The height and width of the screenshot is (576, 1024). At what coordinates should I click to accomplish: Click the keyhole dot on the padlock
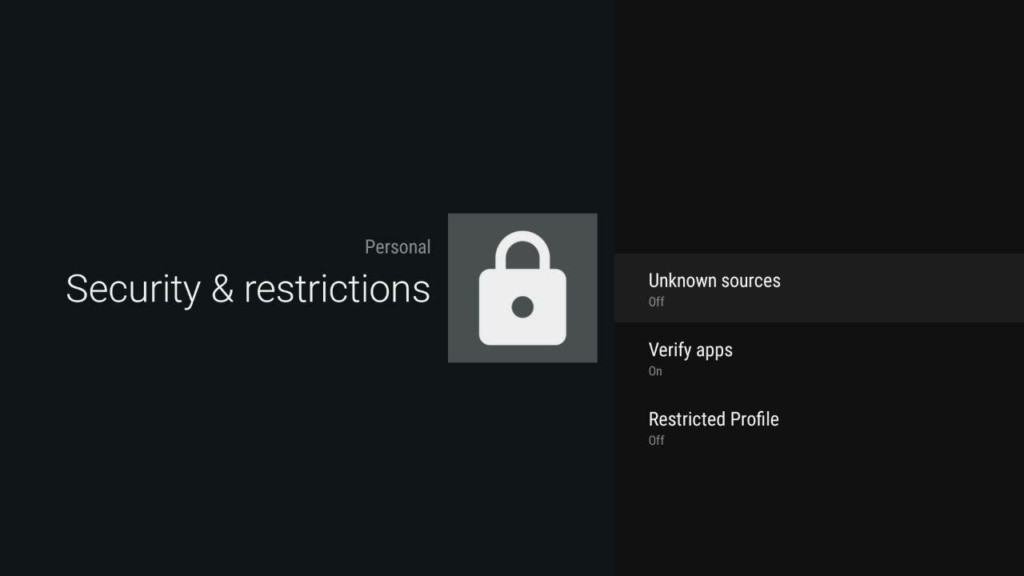522,308
